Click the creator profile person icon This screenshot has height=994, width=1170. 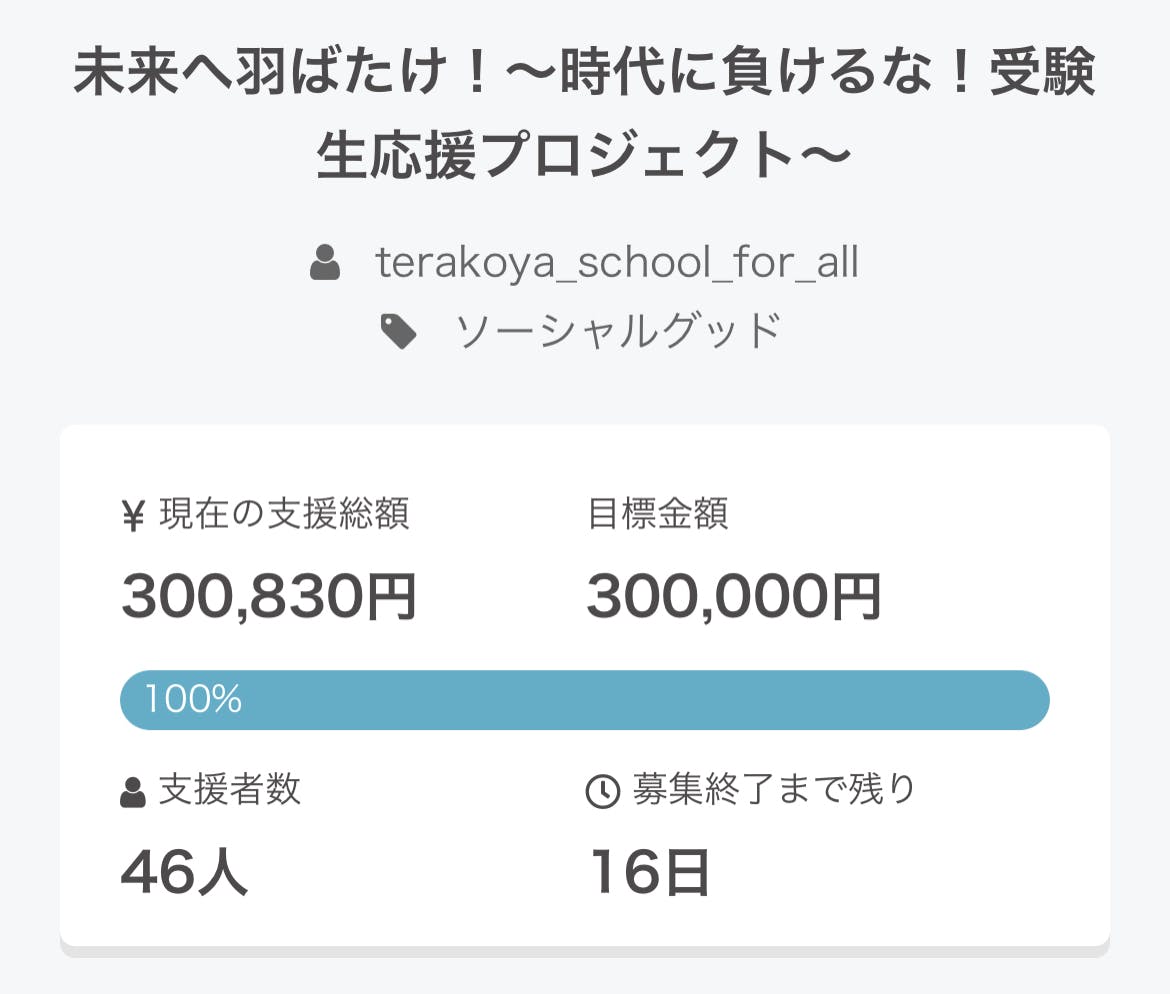point(325,263)
